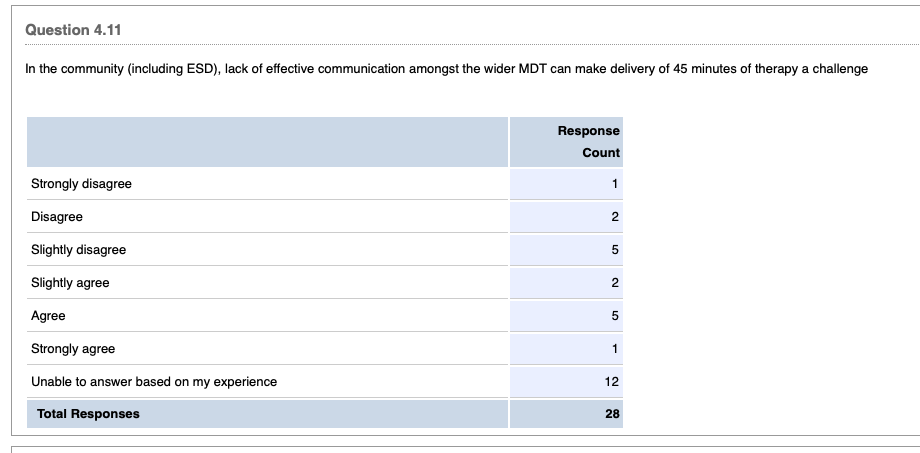Click the Strongly agree row label

click(x=73, y=349)
